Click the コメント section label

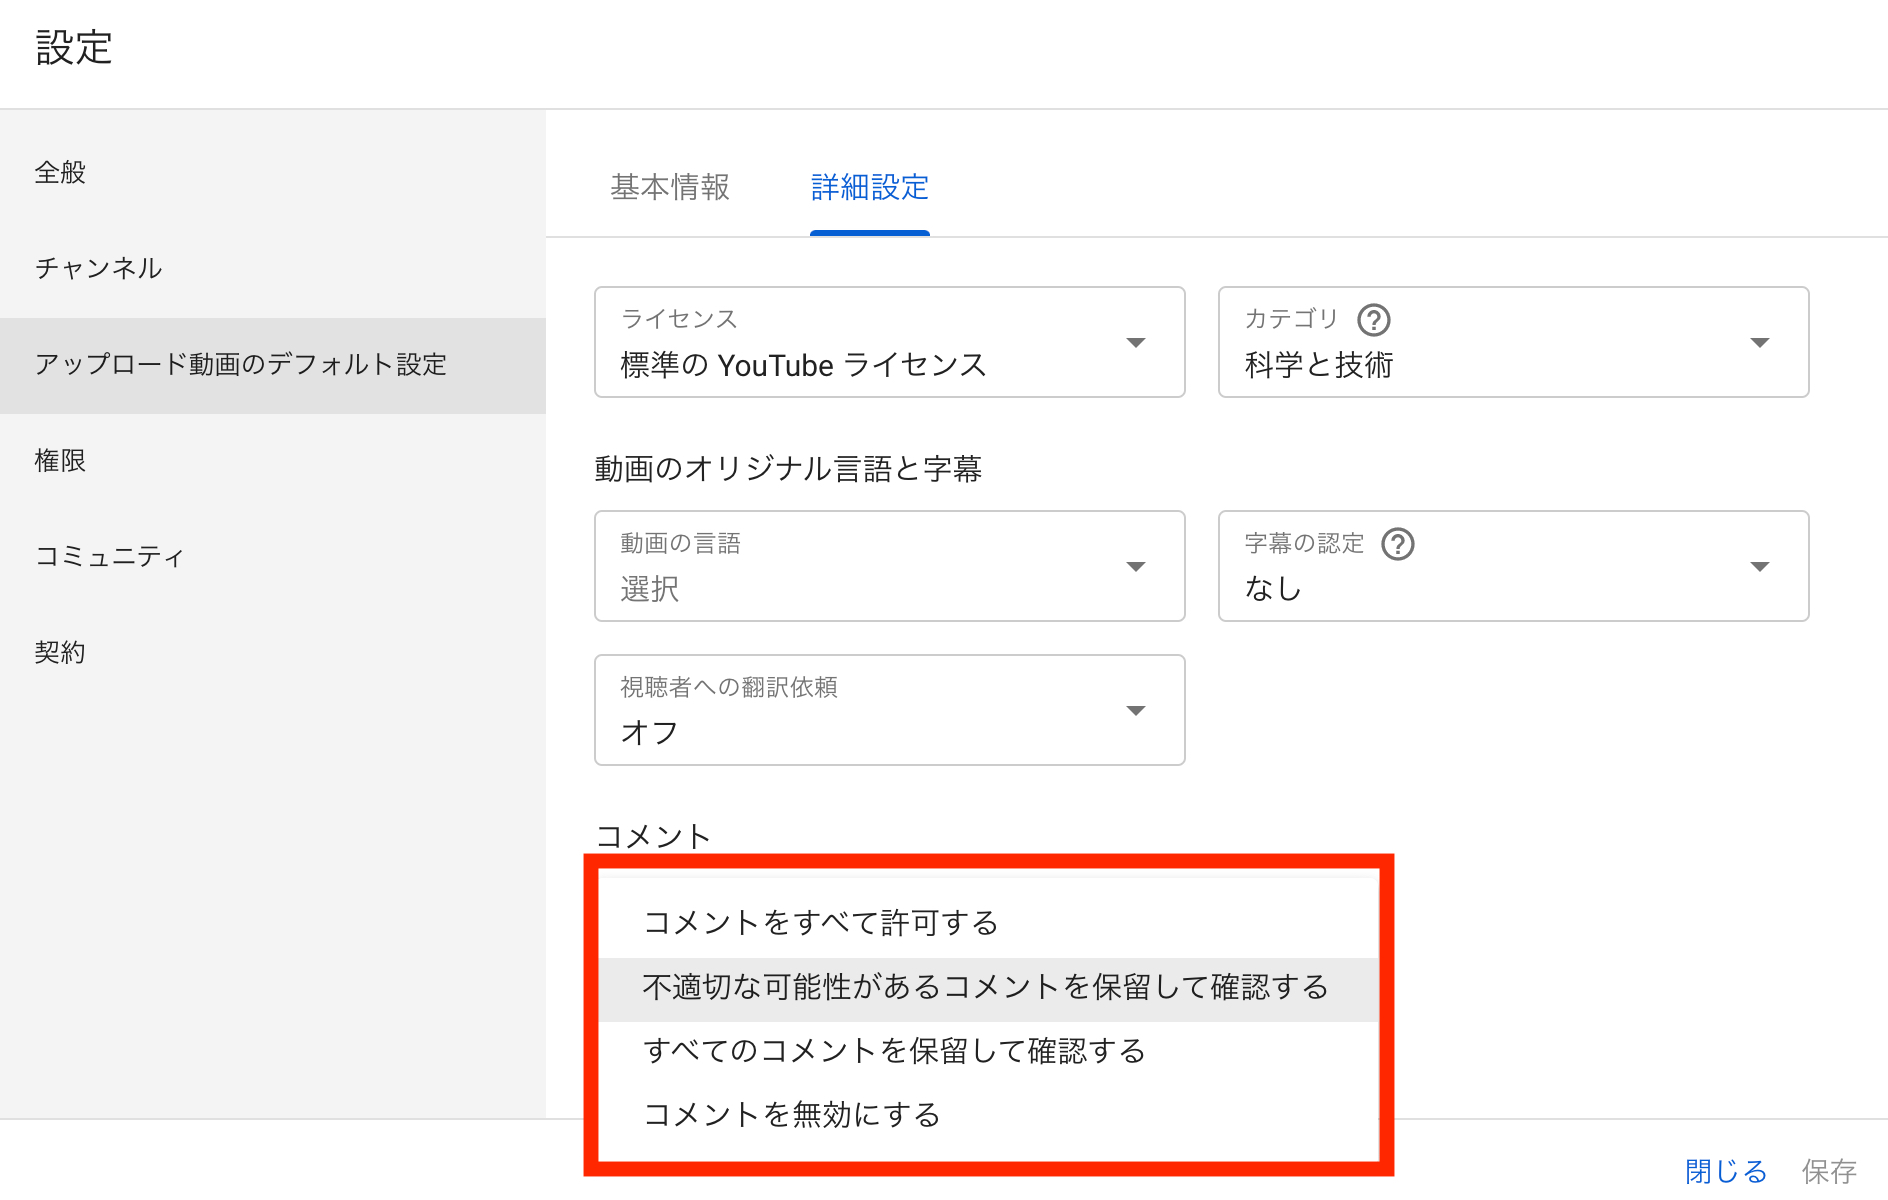pos(653,836)
